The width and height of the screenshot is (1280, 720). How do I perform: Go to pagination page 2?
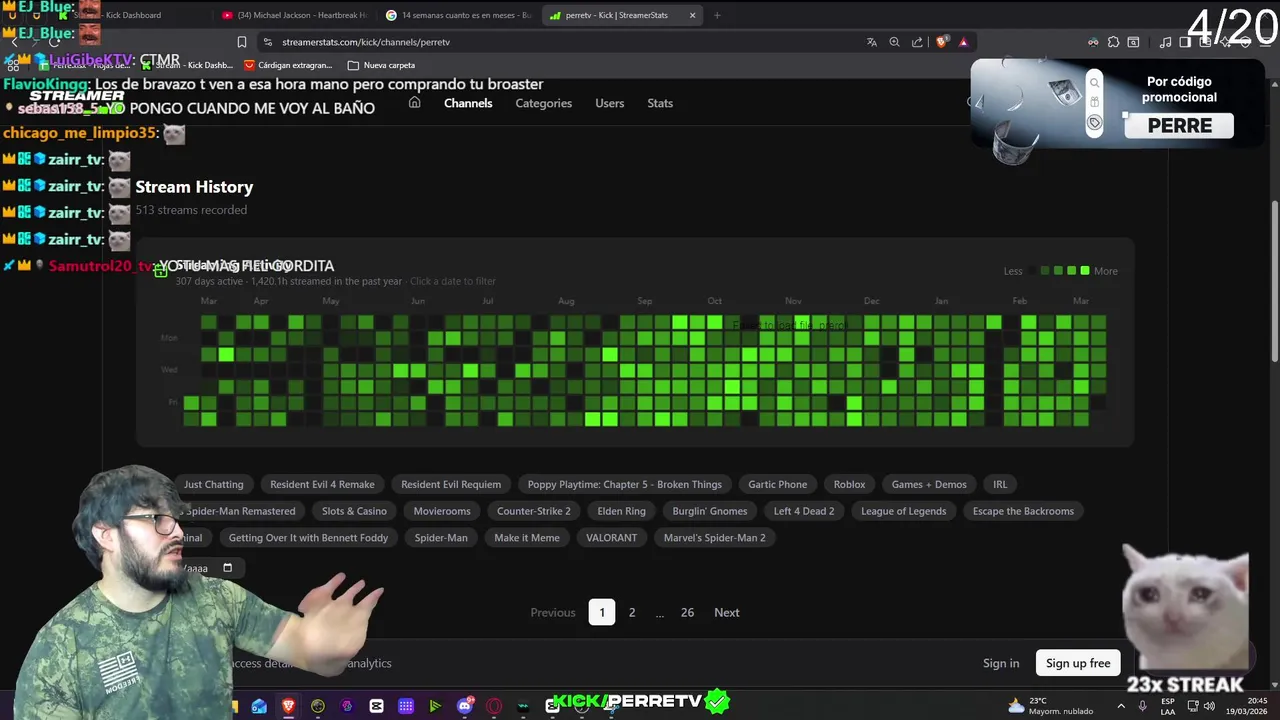(632, 612)
